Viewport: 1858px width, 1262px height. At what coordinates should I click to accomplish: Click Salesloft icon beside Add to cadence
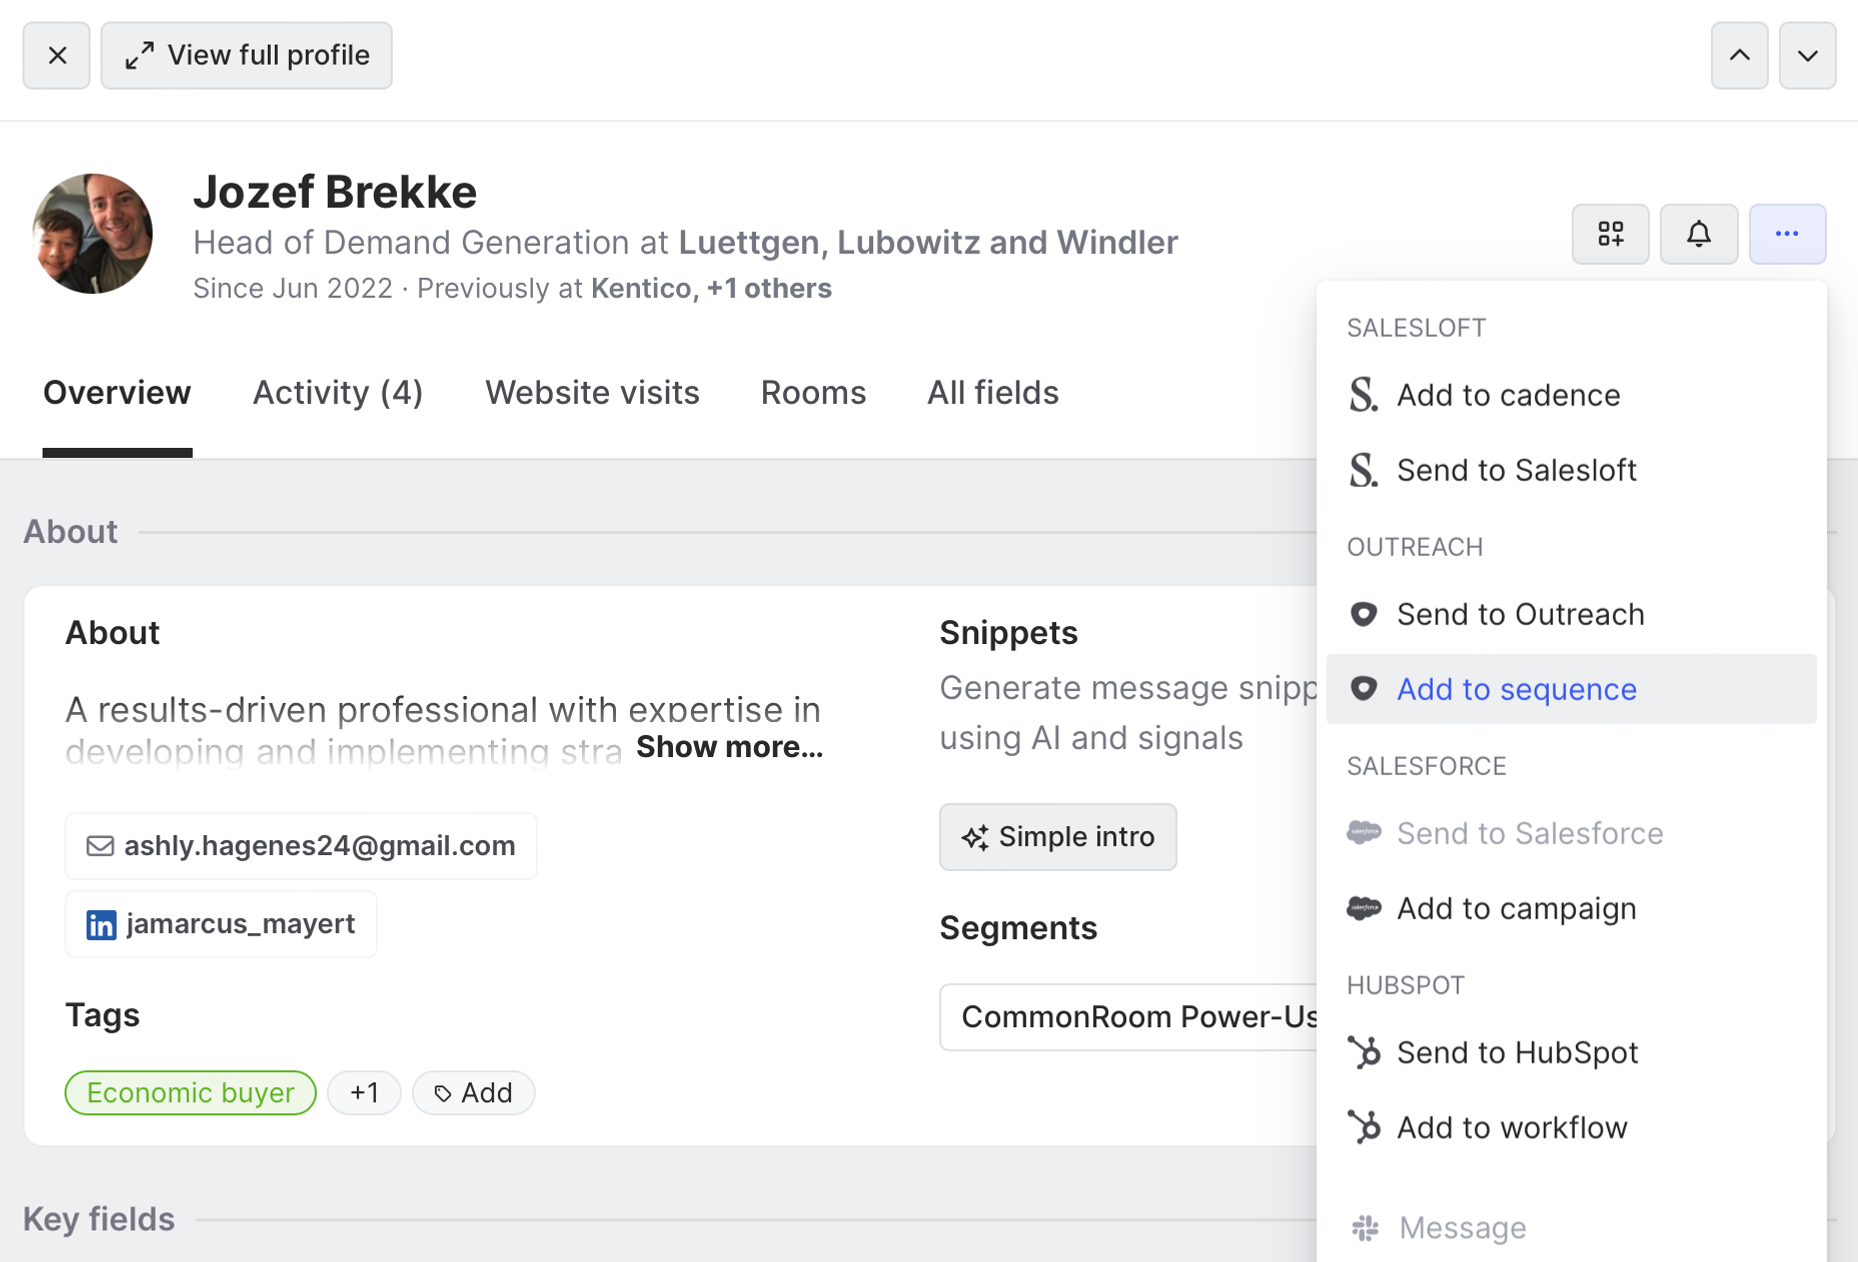tap(1363, 395)
